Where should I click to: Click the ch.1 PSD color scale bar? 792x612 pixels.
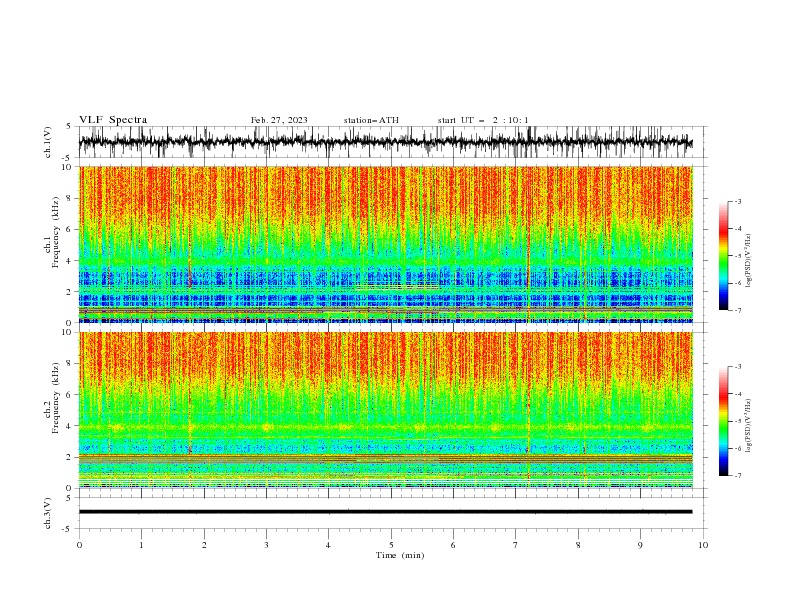[x=724, y=256]
